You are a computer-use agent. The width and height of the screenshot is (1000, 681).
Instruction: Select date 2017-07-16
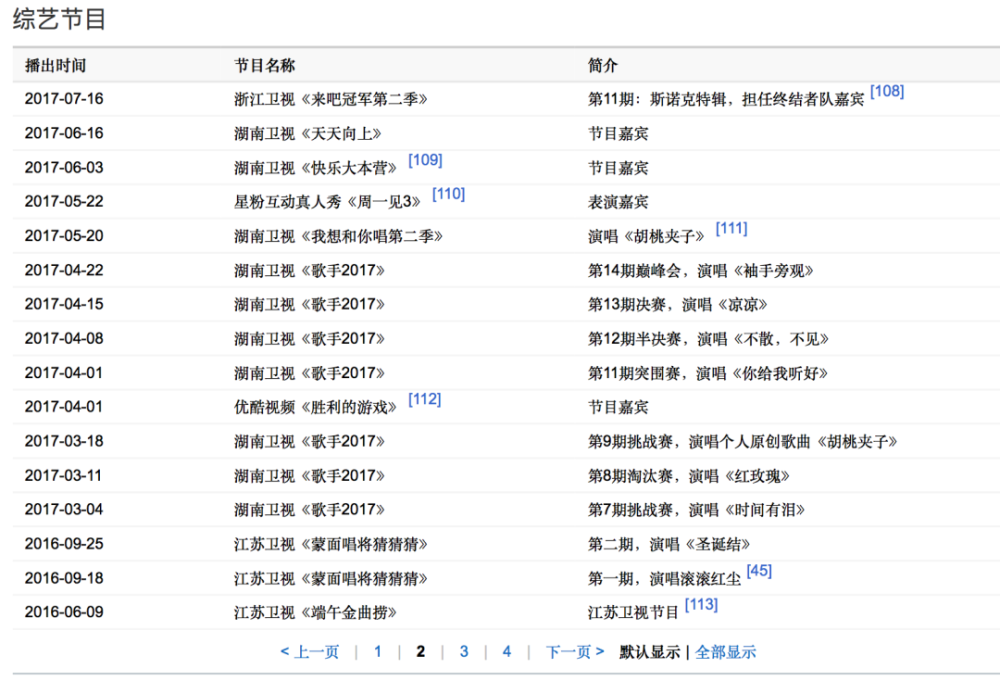pos(64,99)
